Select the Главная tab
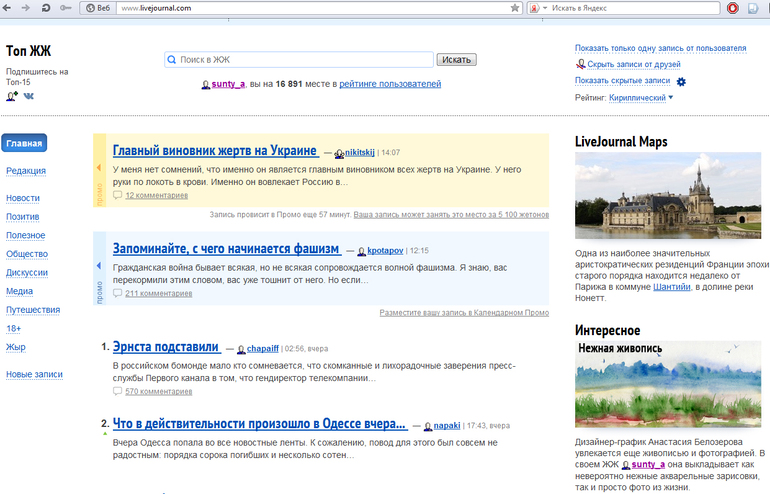770x494 pixels. 24,143
